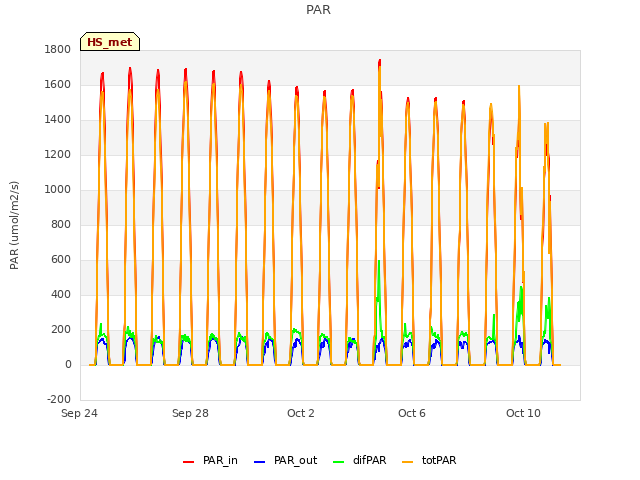640x480 pixels.
Task: Click the orange totPAR legend swatch
Action: click(x=407, y=462)
